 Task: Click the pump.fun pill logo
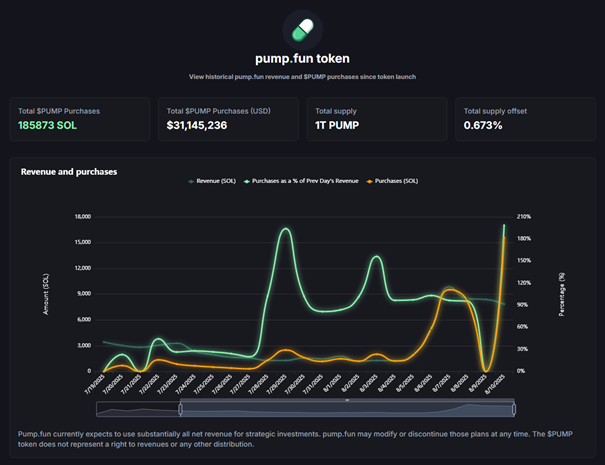302,30
